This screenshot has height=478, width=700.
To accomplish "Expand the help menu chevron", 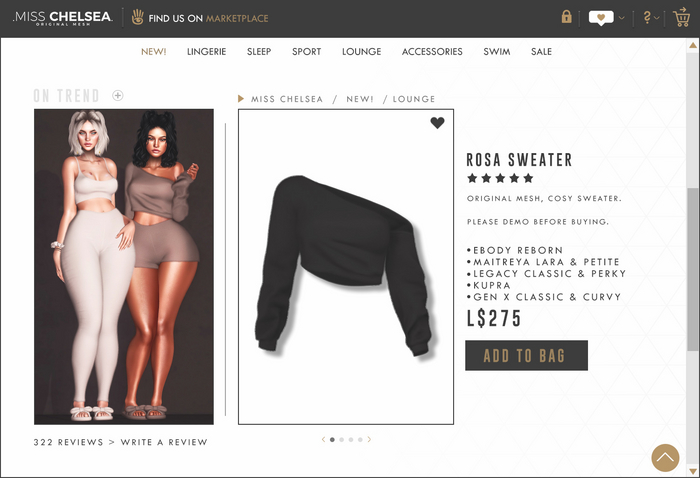I will coord(656,18).
